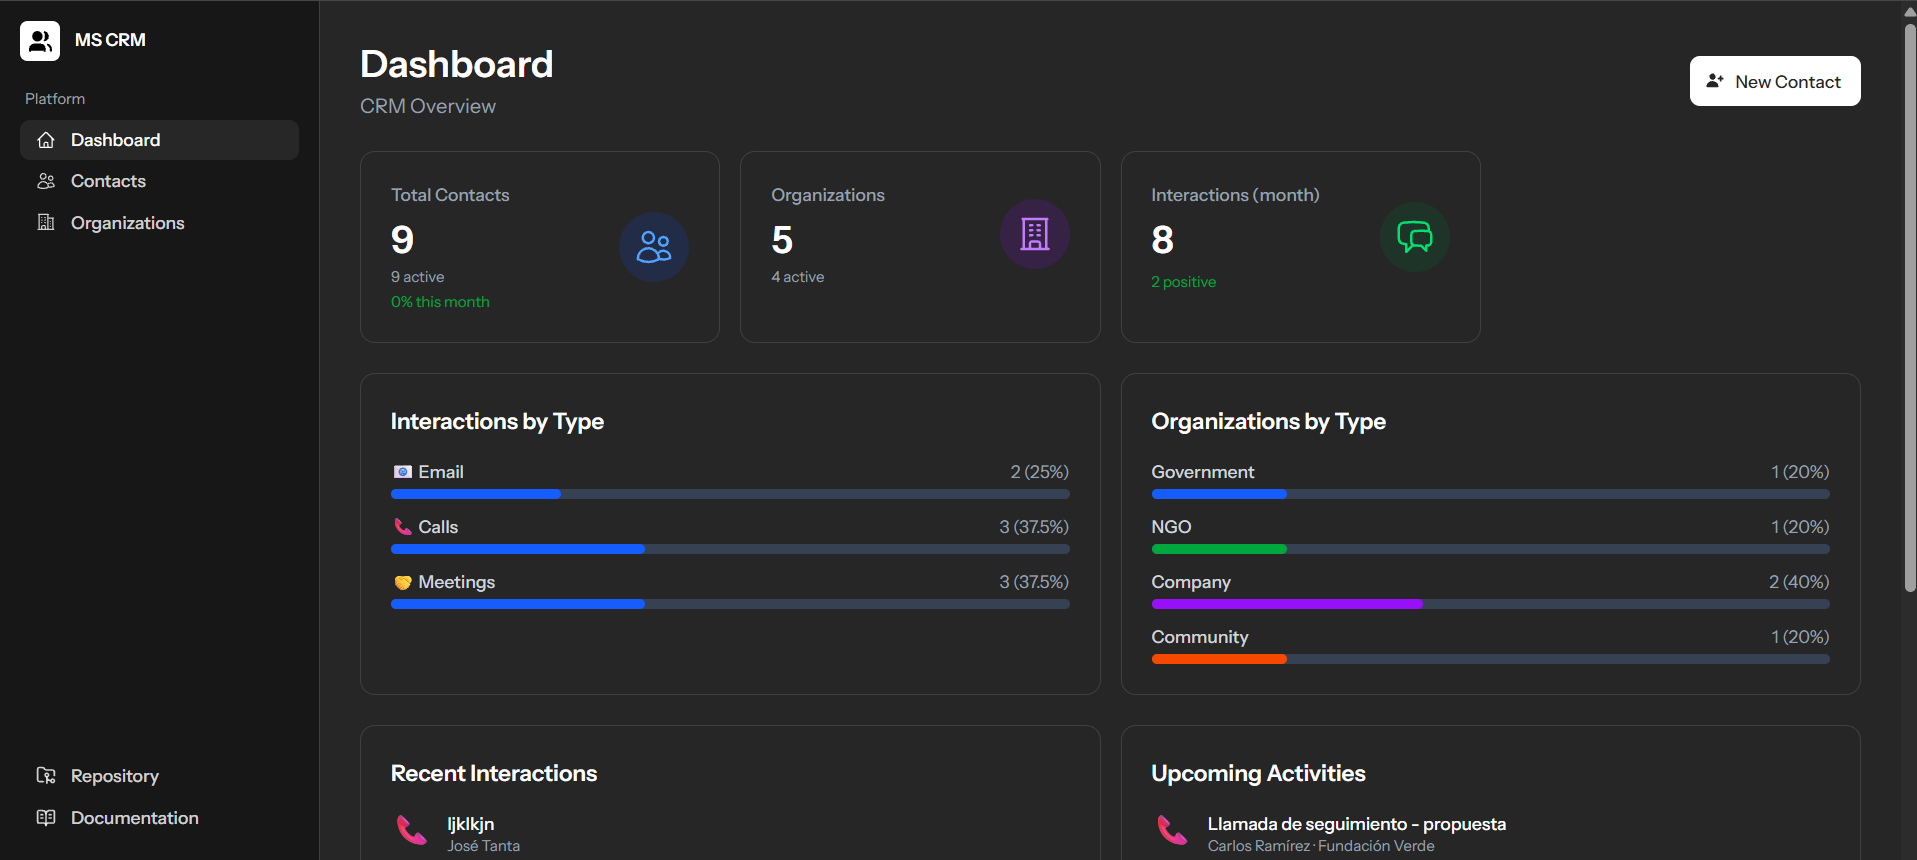1917x860 pixels.
Task: Click phone icon beside Llamada de seguimiento
Action: 1171,830
